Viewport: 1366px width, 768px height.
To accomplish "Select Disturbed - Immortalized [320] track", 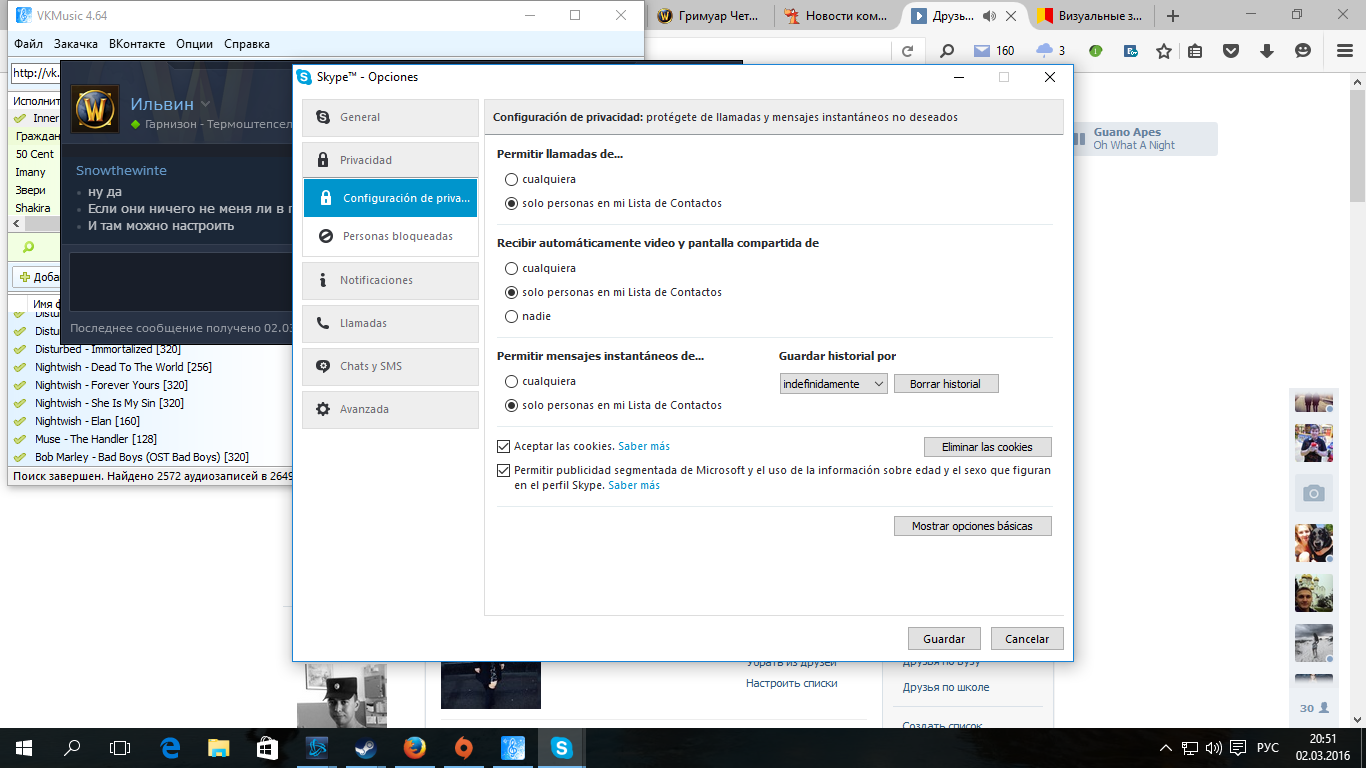I will pyautogui.click(x=108, y=349).
